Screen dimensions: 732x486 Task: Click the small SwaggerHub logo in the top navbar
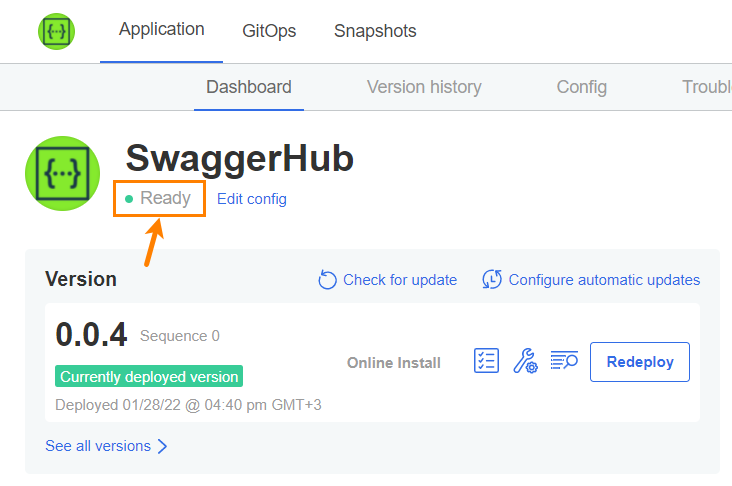point(56,31)
